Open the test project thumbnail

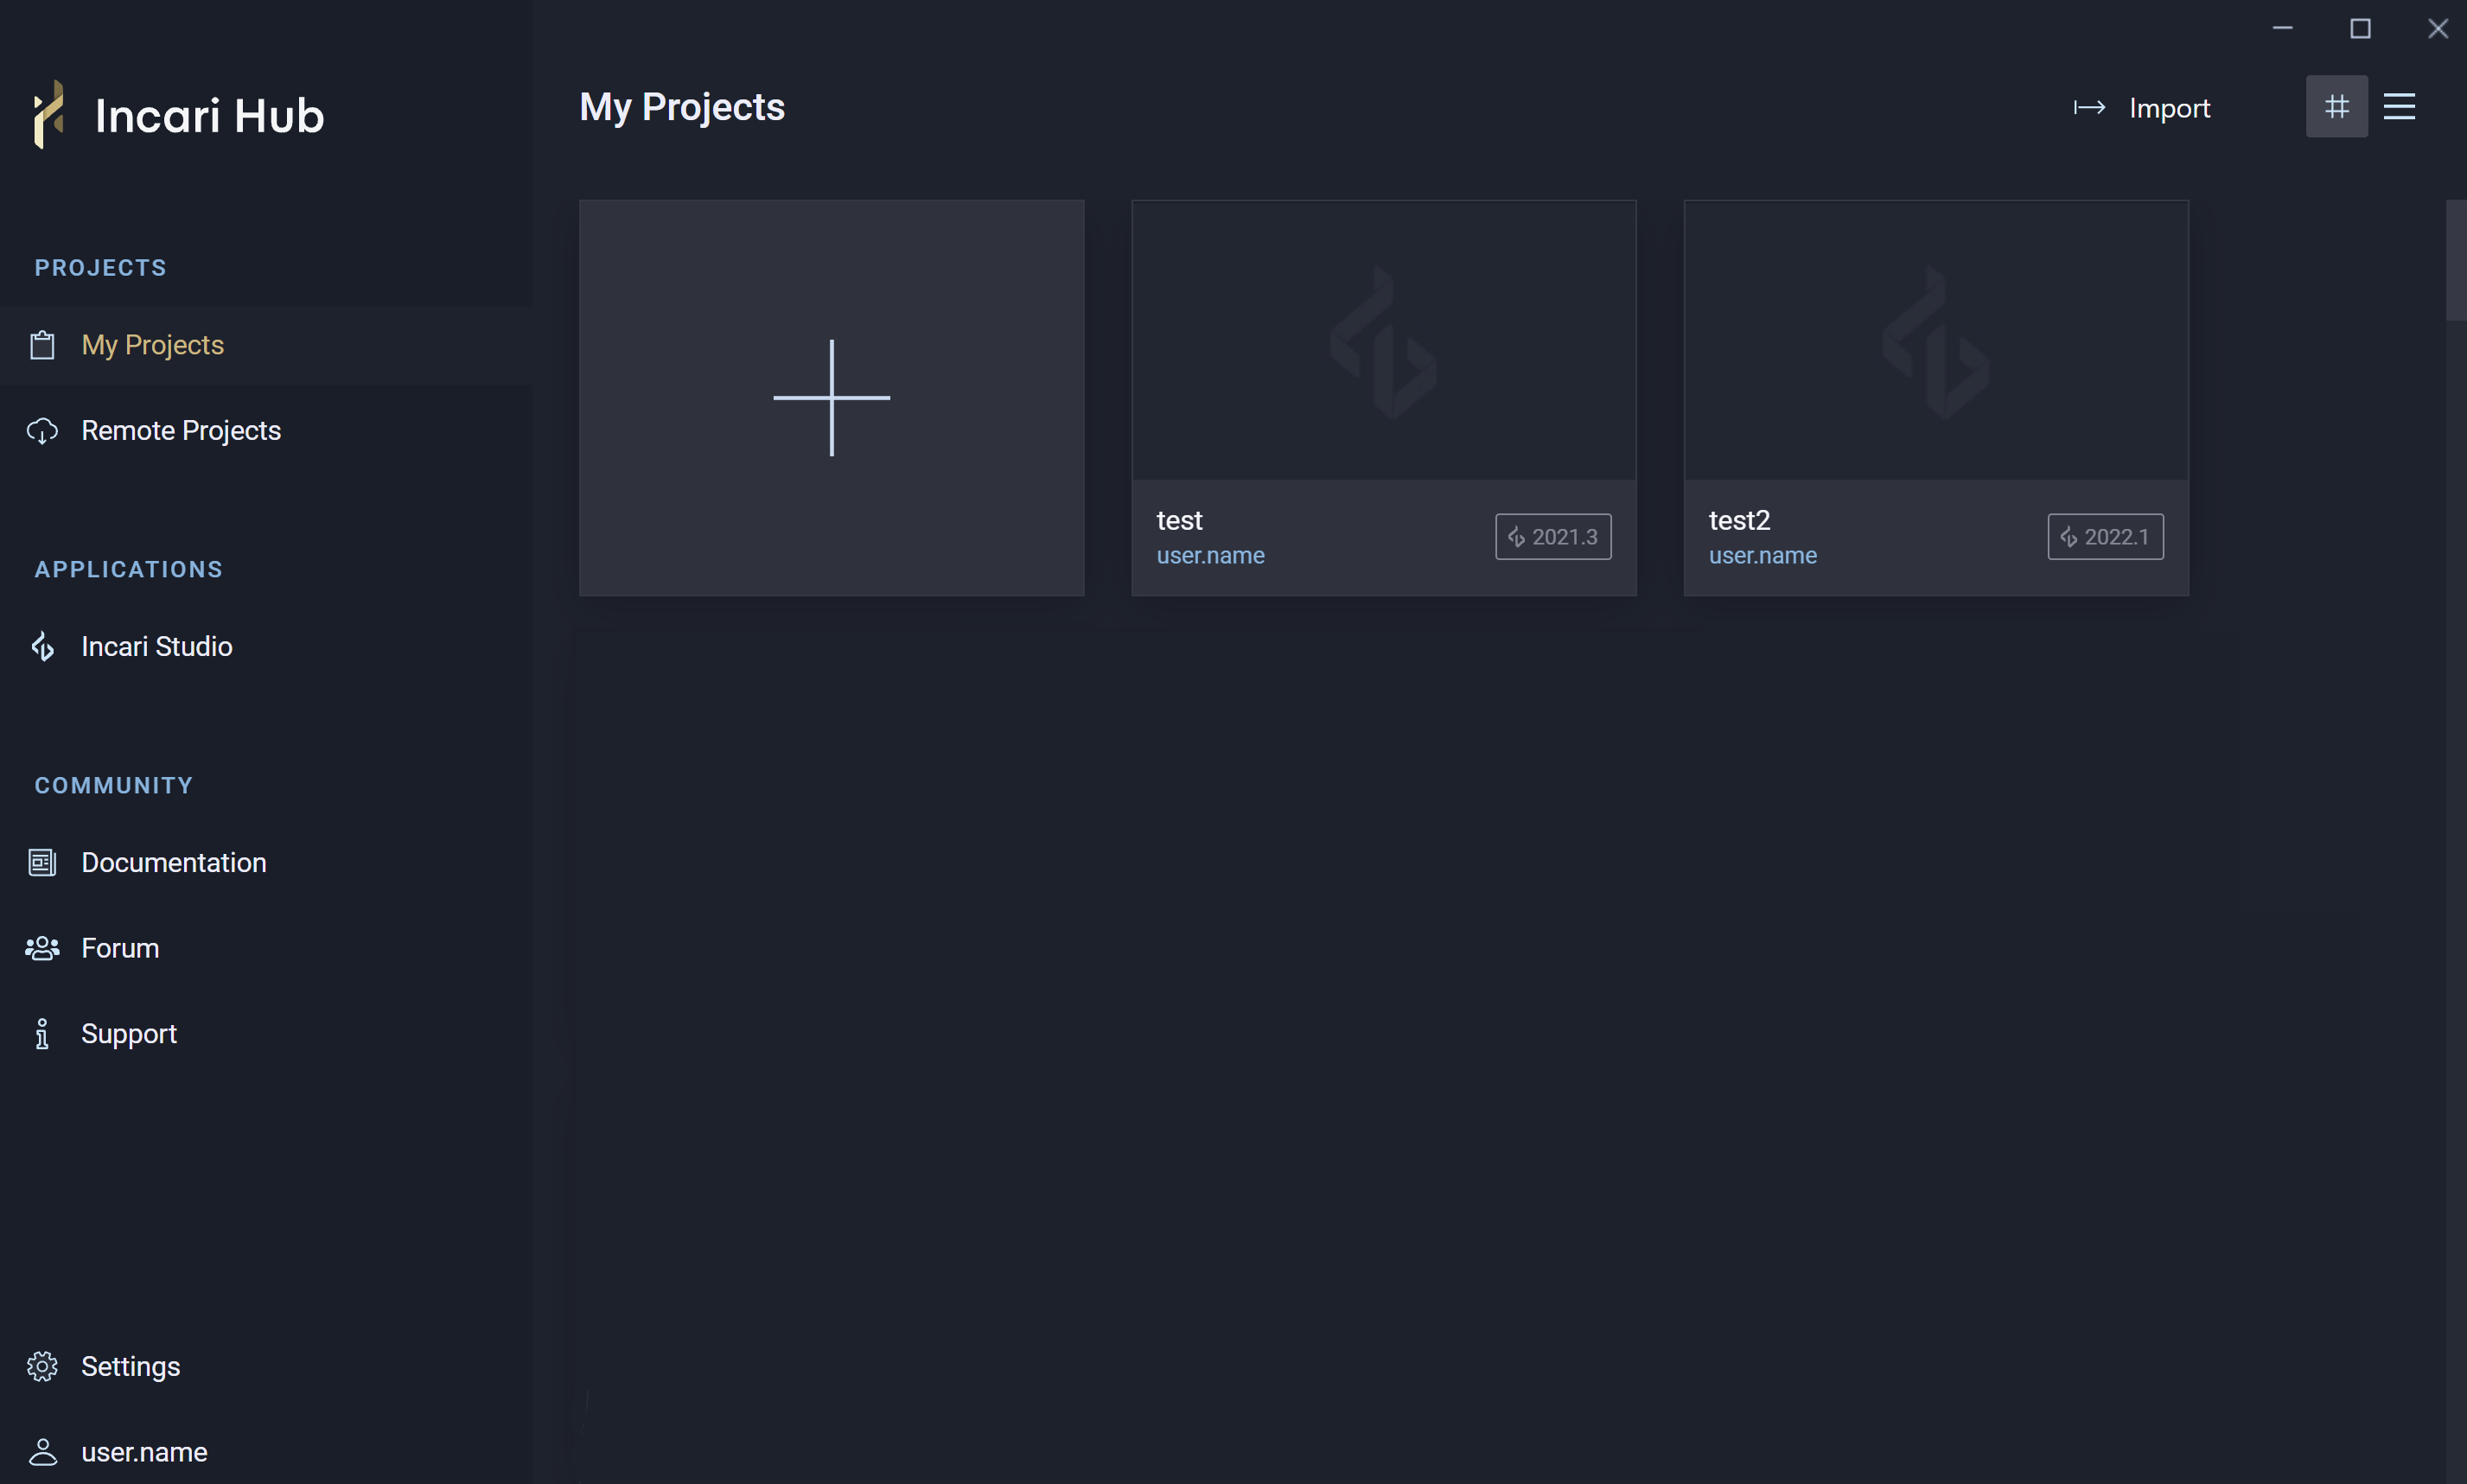coord(1384,340)
